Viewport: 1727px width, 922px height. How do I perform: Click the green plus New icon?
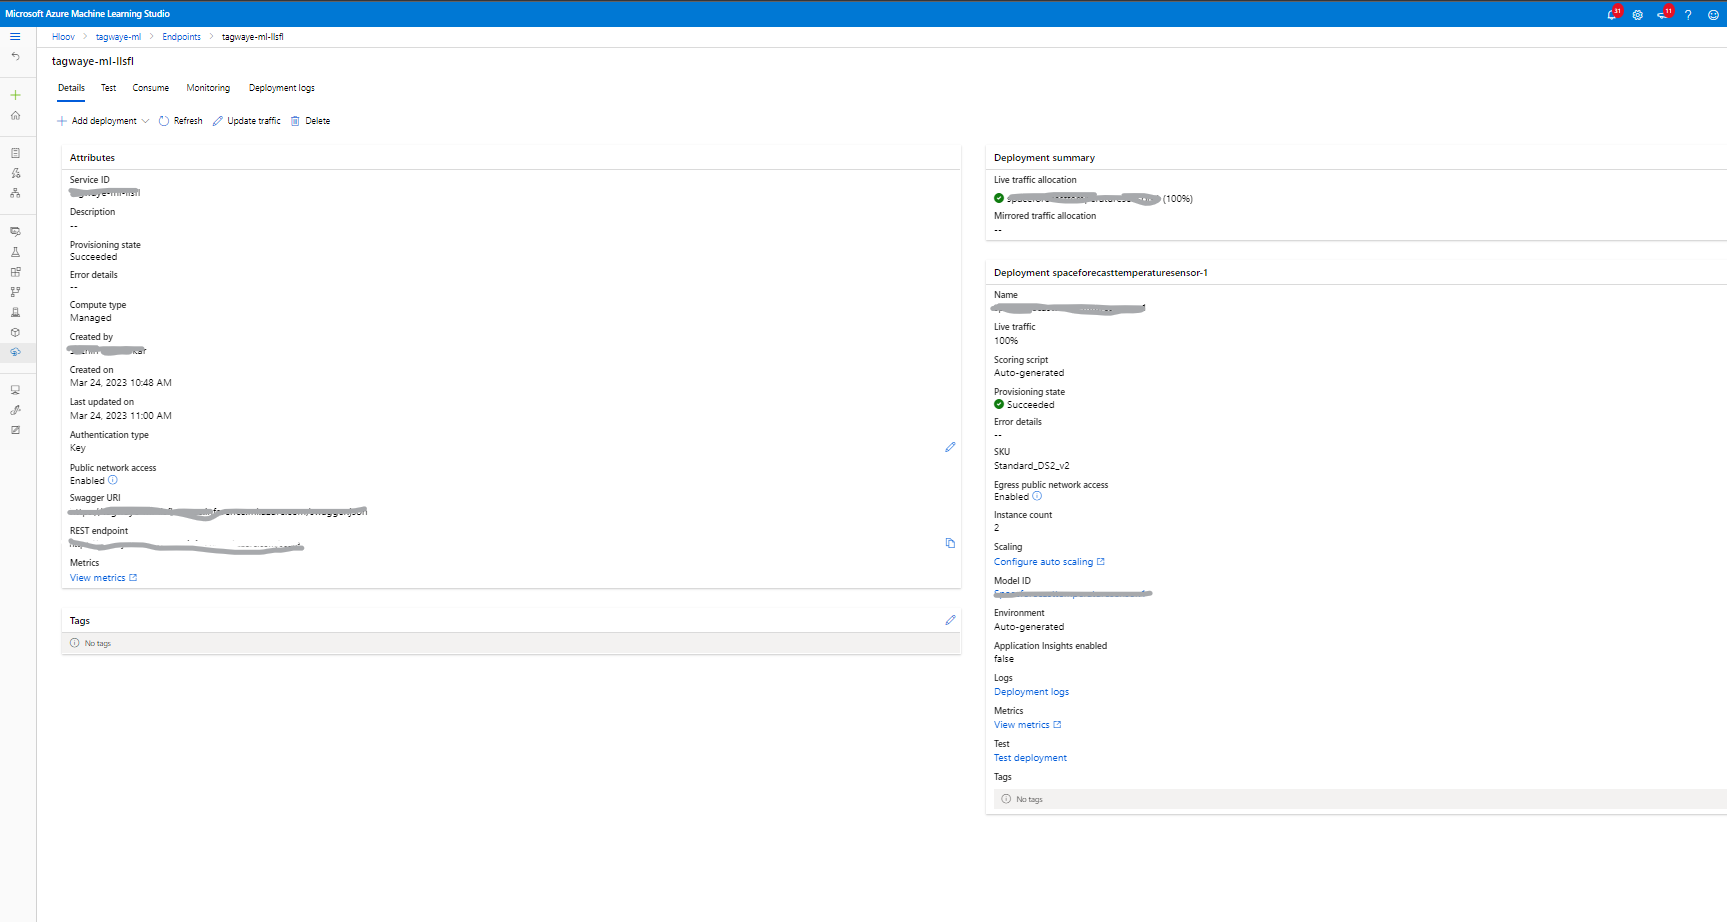click(15, 95)
